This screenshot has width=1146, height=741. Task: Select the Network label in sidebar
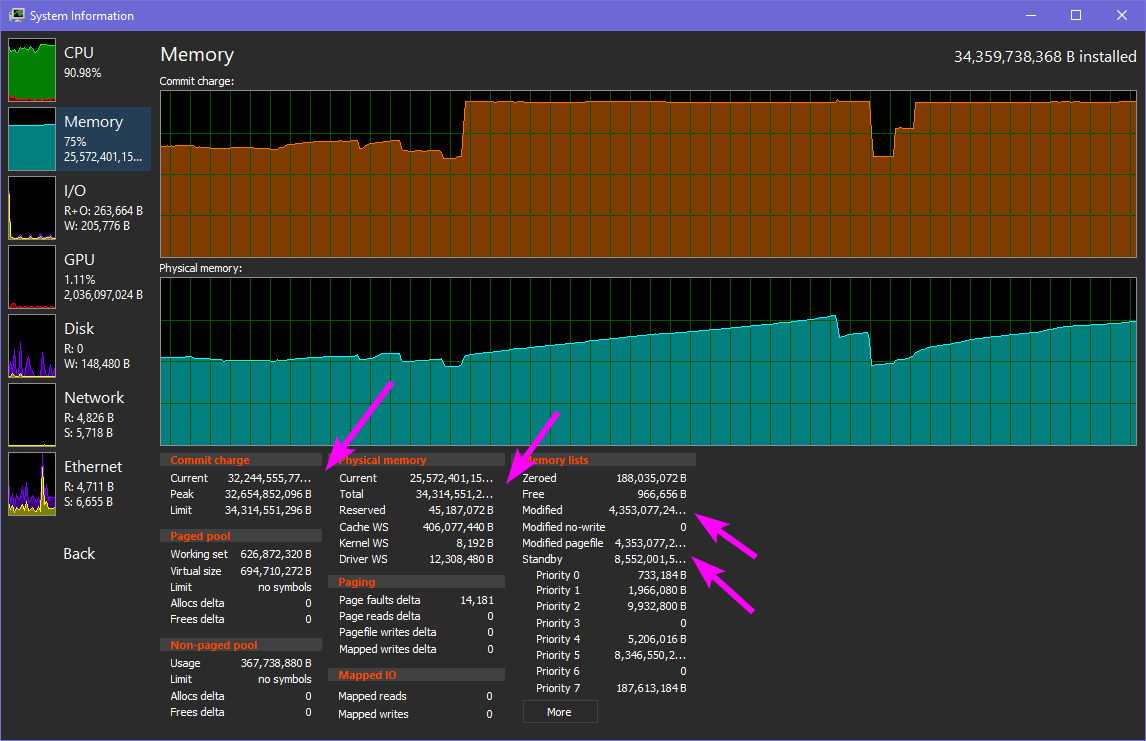(x=94, y=398)
